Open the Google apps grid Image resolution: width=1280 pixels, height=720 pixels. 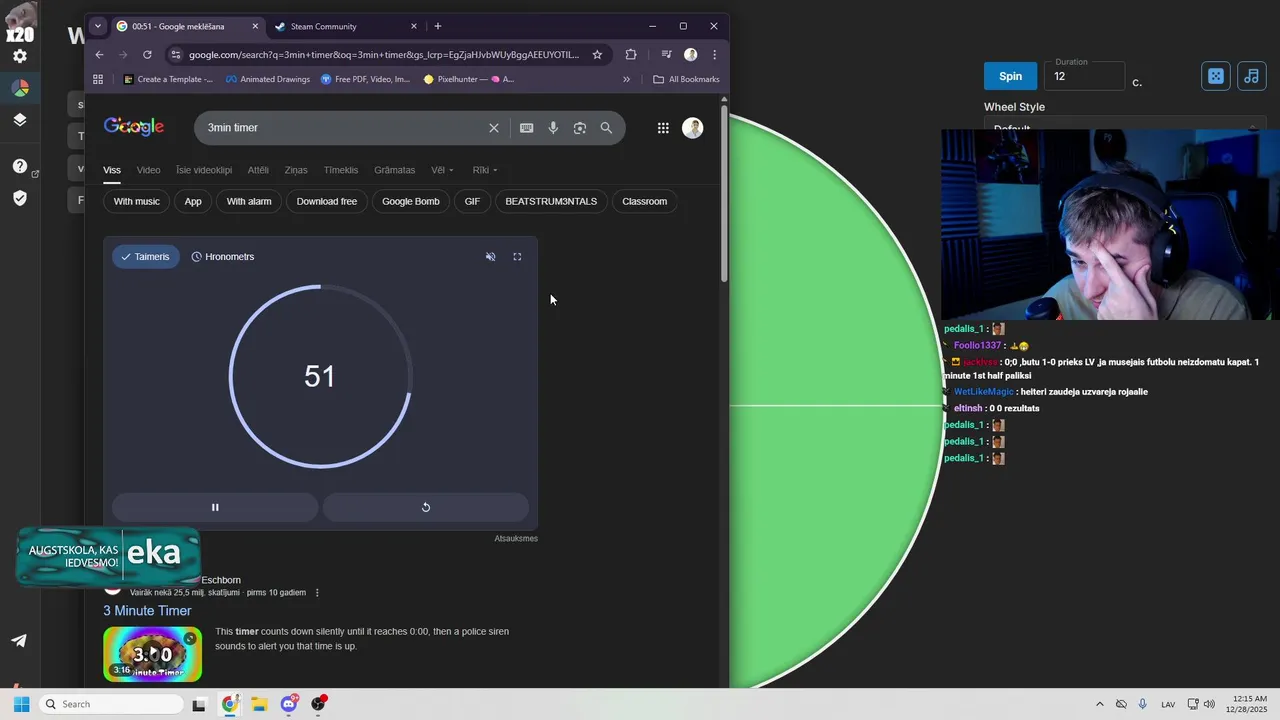click(x=663, y=128)
